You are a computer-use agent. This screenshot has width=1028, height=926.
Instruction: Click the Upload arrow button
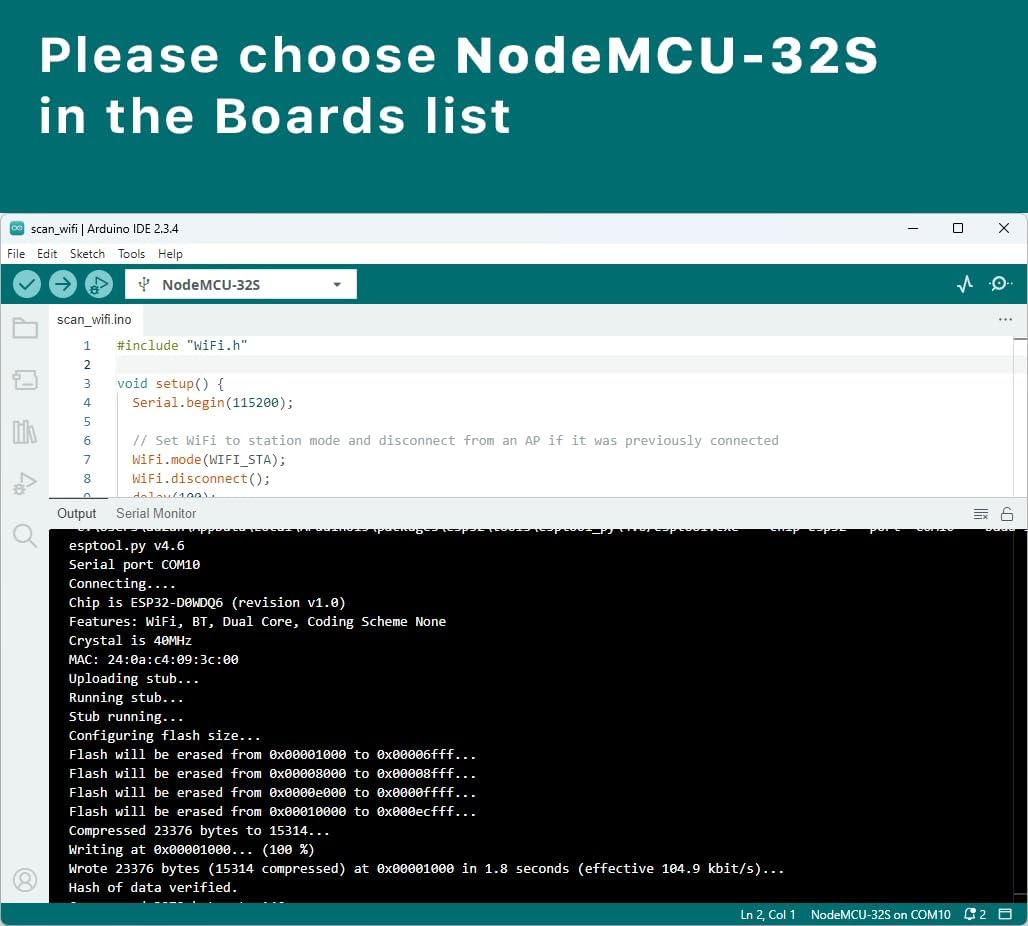pyautogui.click(x=63, y=285)
